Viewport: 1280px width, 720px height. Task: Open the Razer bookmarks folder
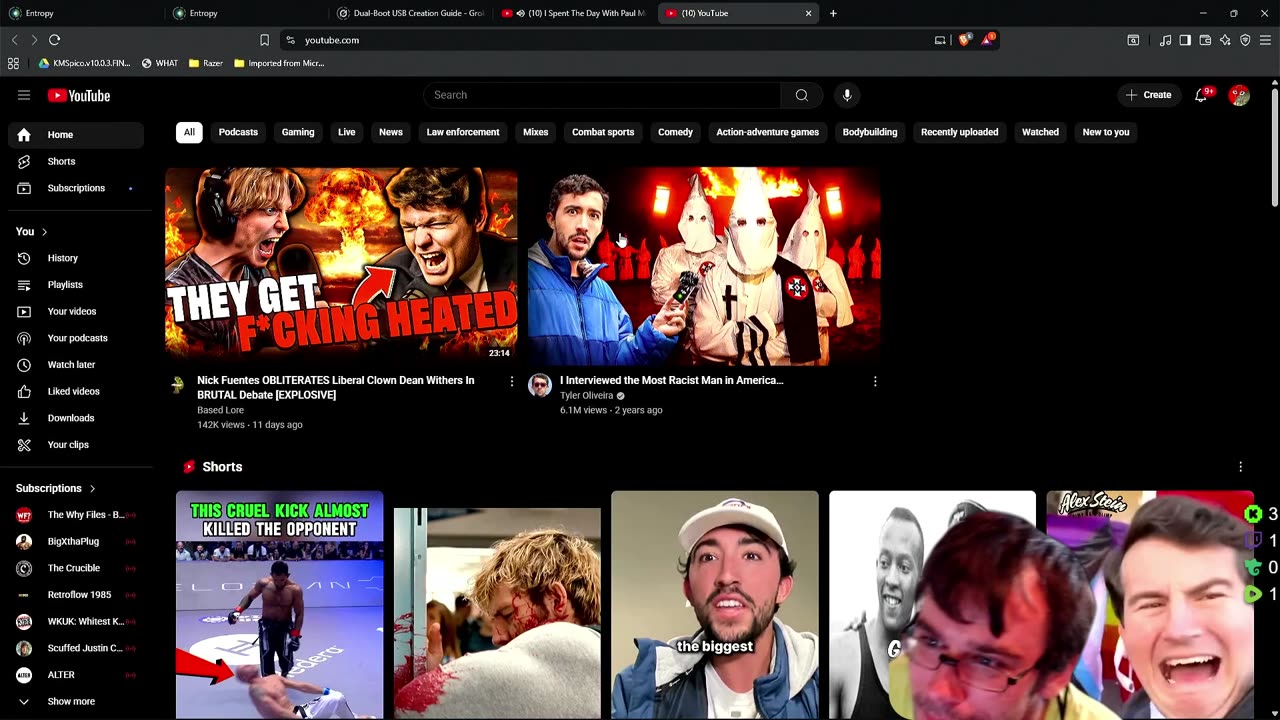[x=206, y=63]
